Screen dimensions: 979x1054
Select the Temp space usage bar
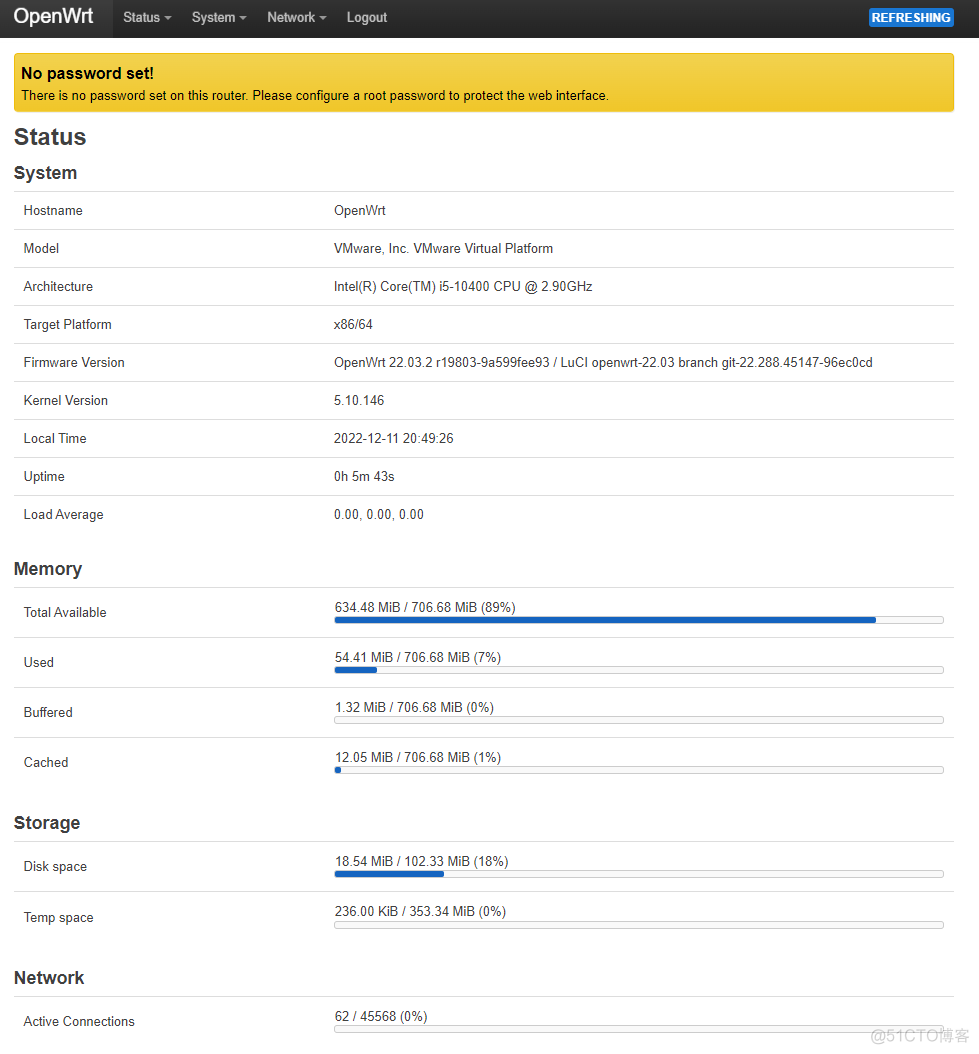pyautogui.click(x=639, y=924)
